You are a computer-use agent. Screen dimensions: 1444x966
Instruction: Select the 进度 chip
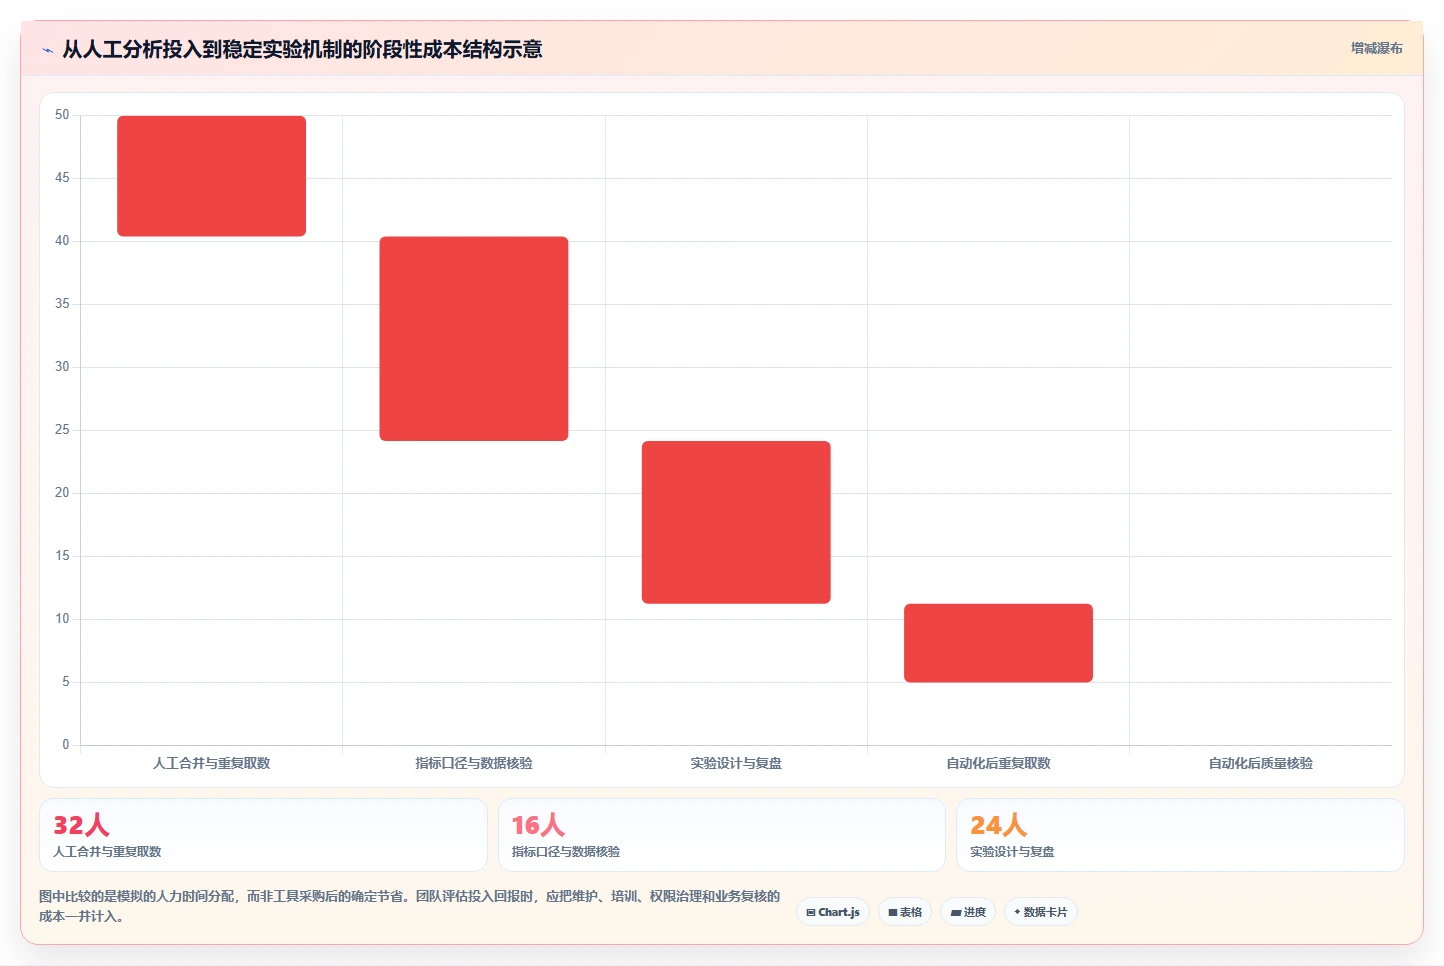[x=968, y=912]
